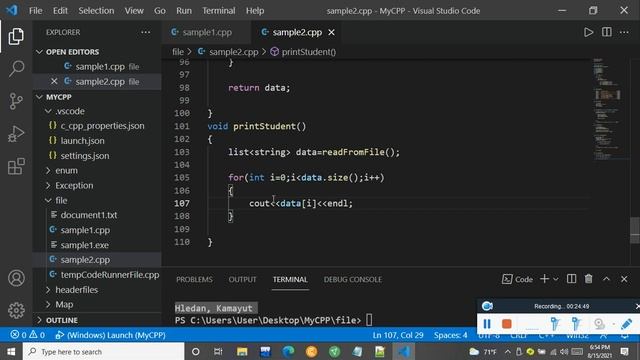Open the View menu
Image resolution: width=640 pixels, height=360 pixels.
[x=134, y=11]
